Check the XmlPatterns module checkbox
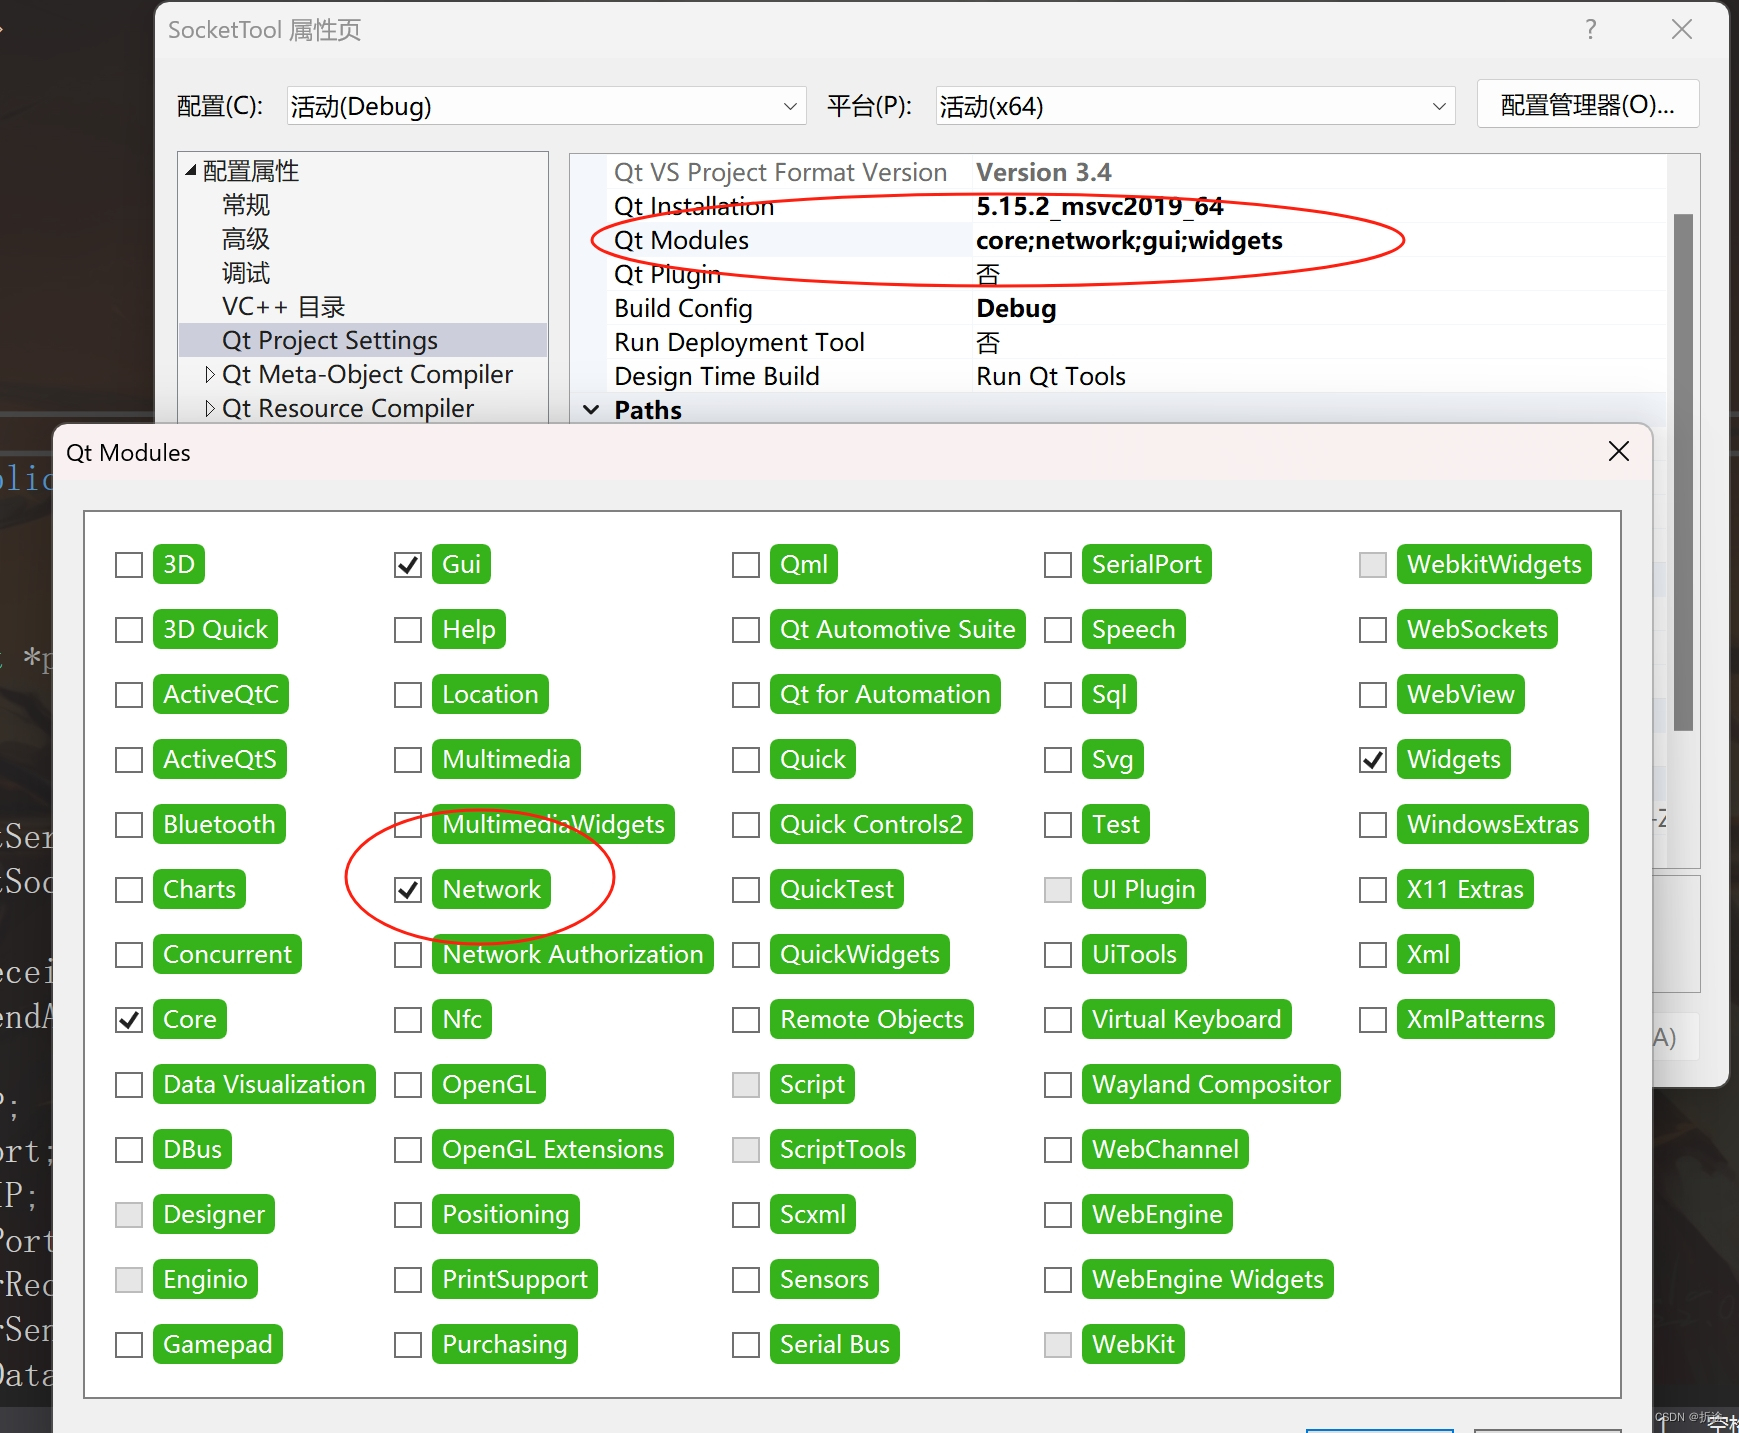 click(1373, 1020)
